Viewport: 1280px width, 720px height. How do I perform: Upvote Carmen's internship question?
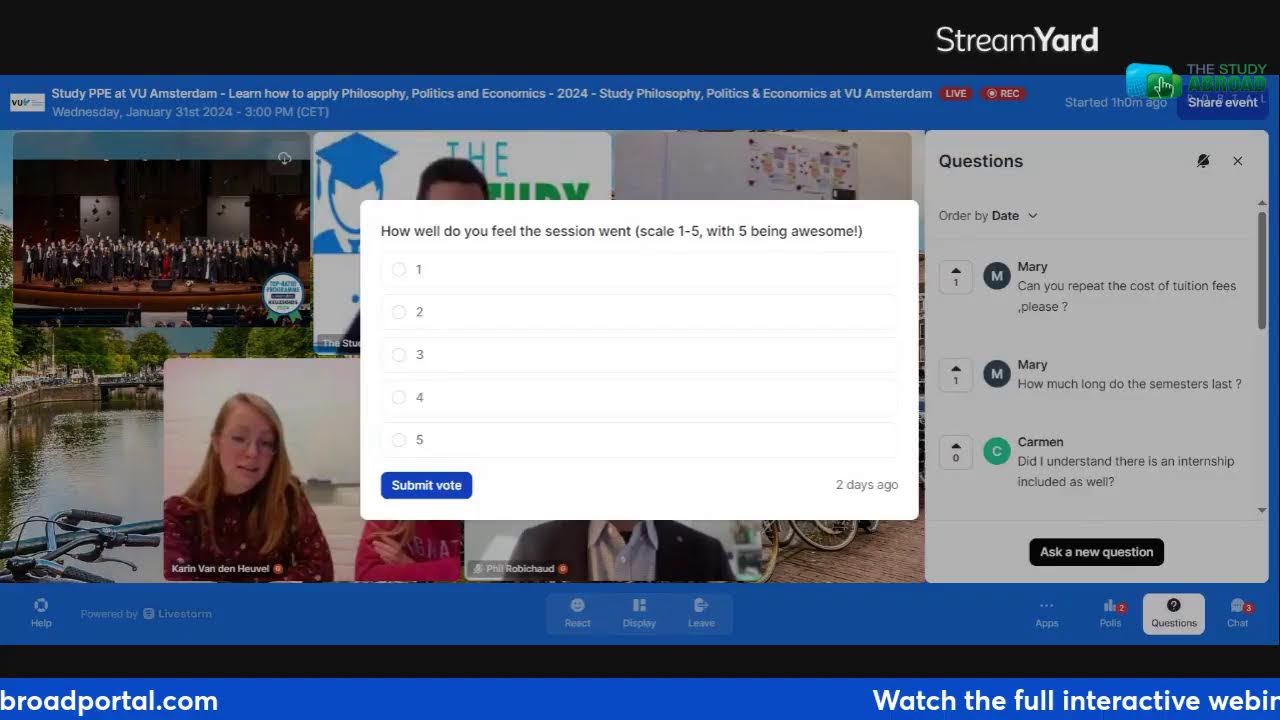pyautogui.click(x=956, y=452)
